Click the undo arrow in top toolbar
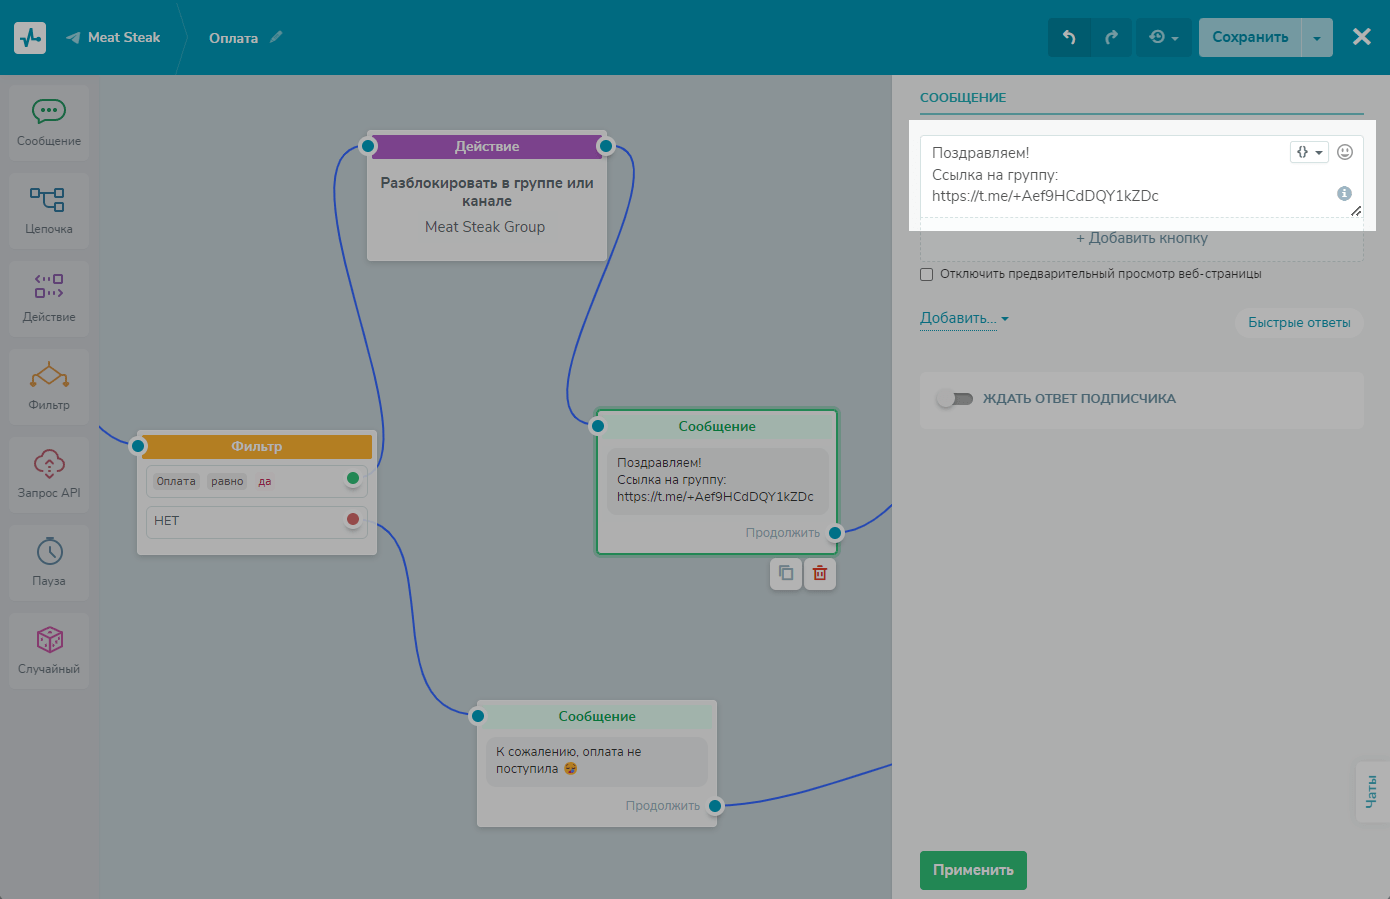This screenshot has height=899, width=1390. click(x=1069, y=37)
